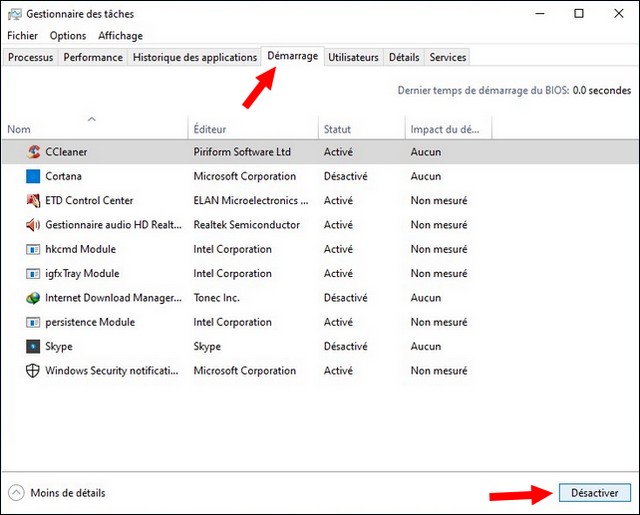Click Désactivé status in Cortana row
This screenshot has height=515, width=640.
coord(346,176)
